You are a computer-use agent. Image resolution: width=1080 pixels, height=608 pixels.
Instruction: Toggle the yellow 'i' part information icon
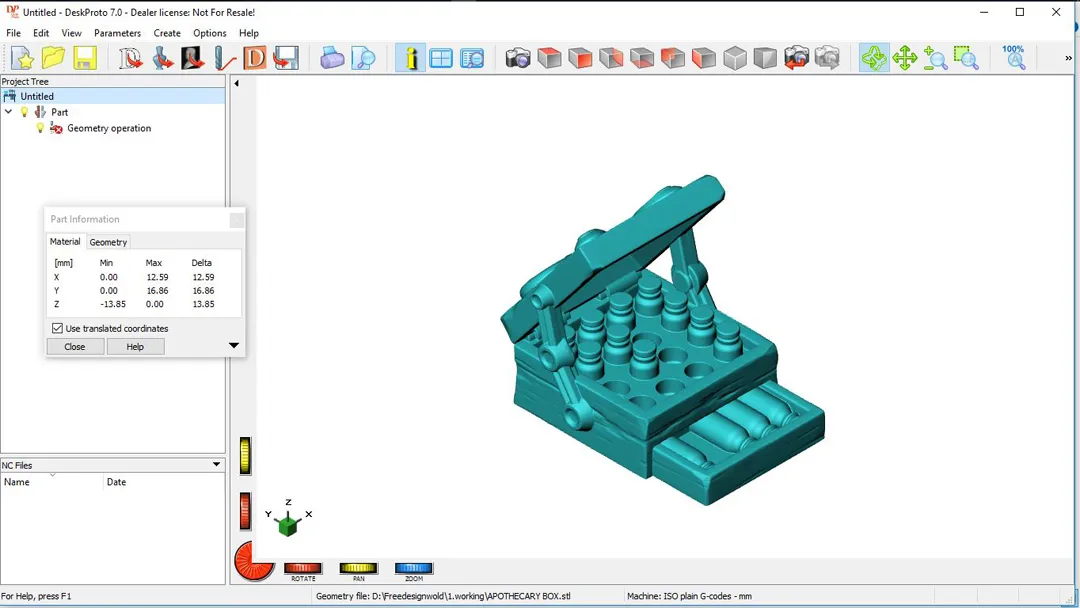[x=411, y=58]
